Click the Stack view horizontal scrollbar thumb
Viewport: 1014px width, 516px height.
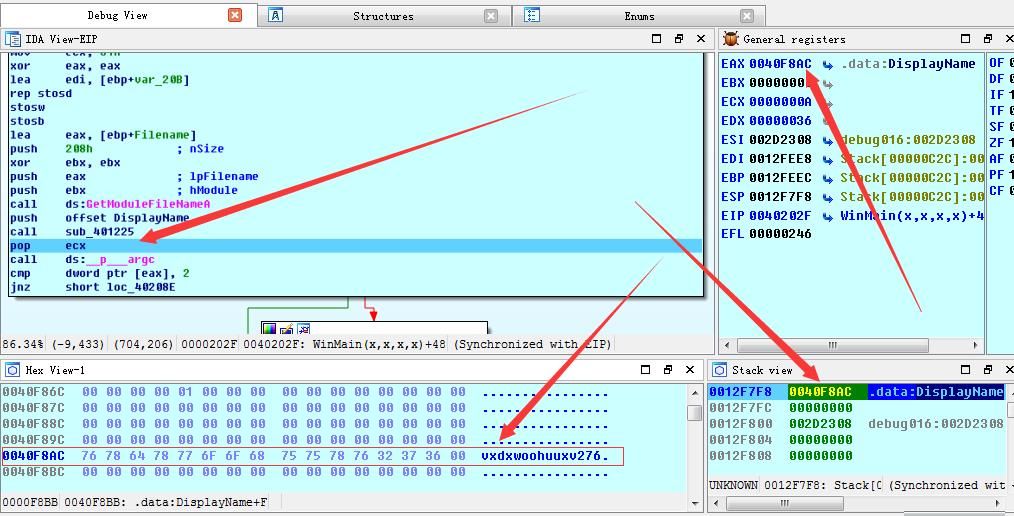pos(784,503)
